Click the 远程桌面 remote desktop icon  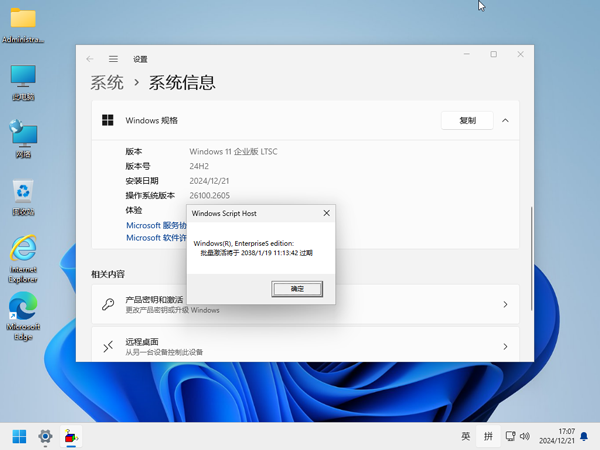[x=108, y=346]
